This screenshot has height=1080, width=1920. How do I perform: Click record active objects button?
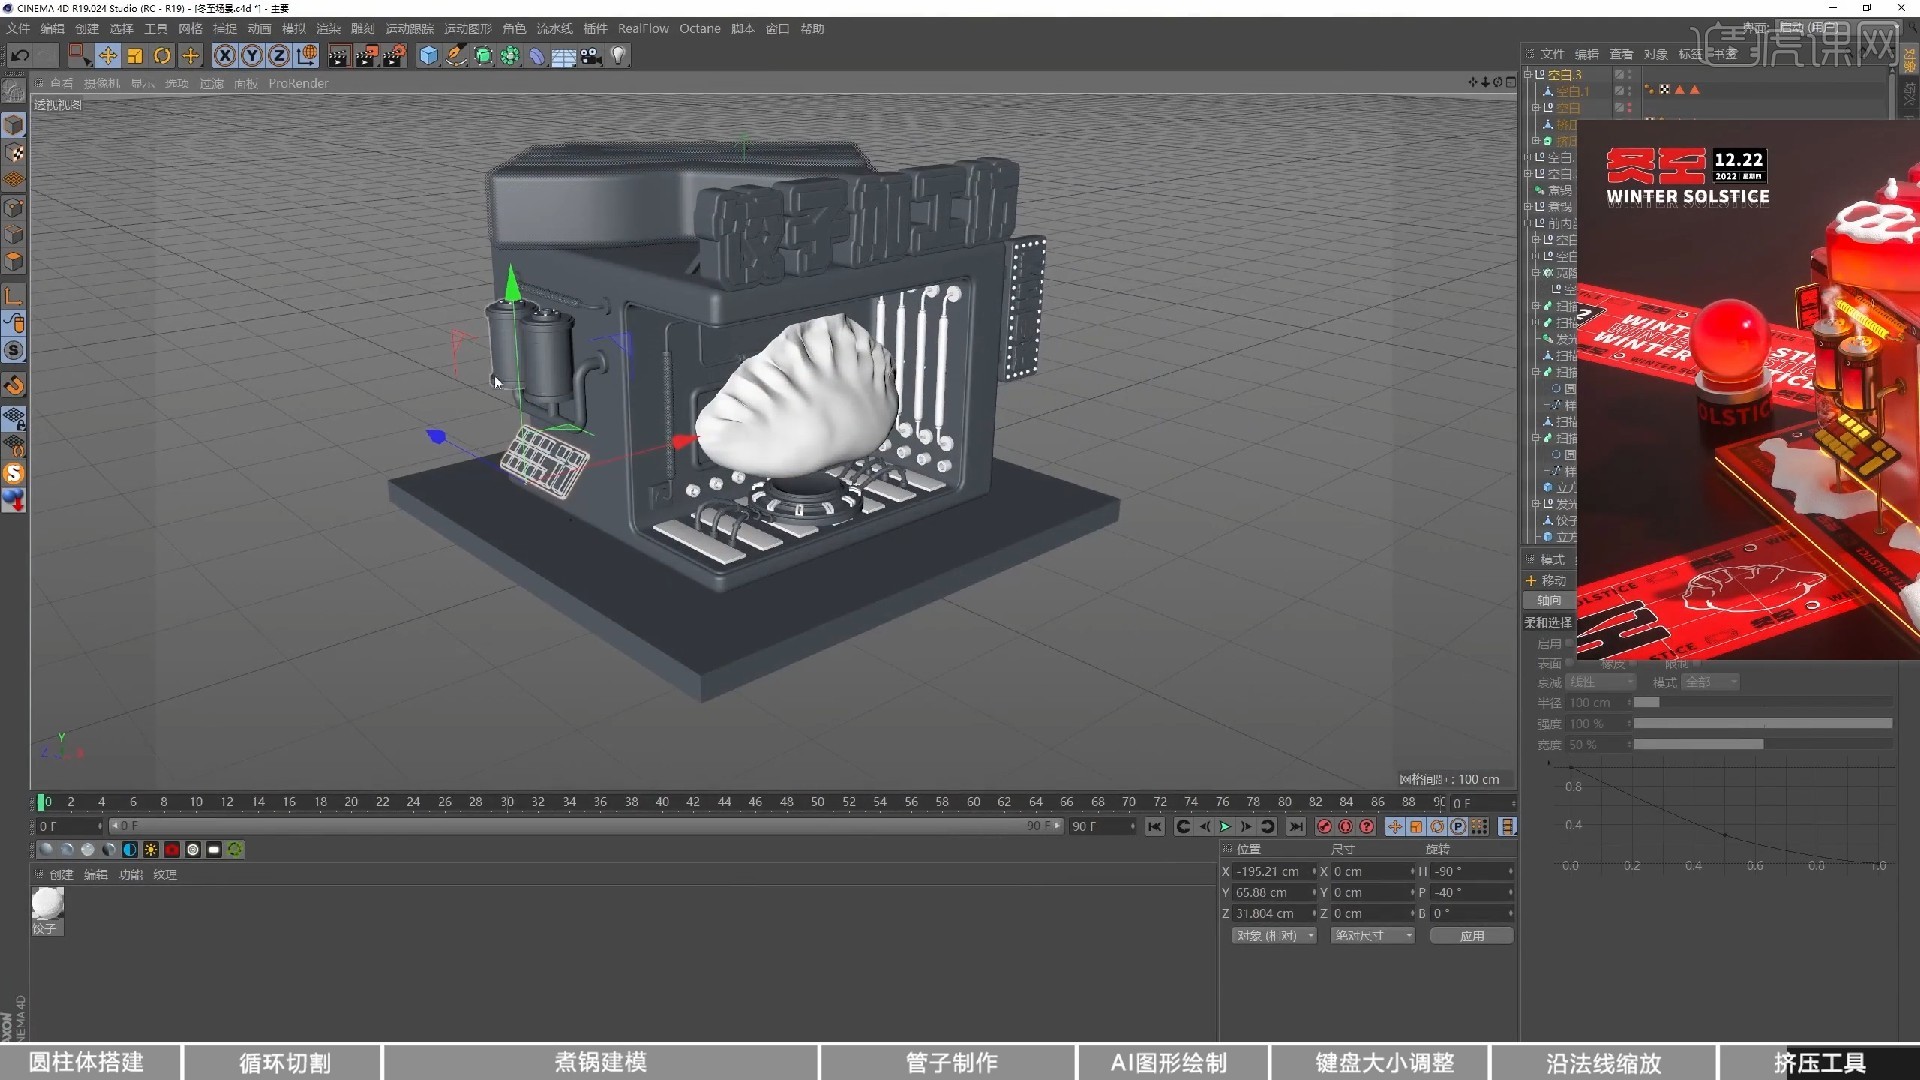1324,827
